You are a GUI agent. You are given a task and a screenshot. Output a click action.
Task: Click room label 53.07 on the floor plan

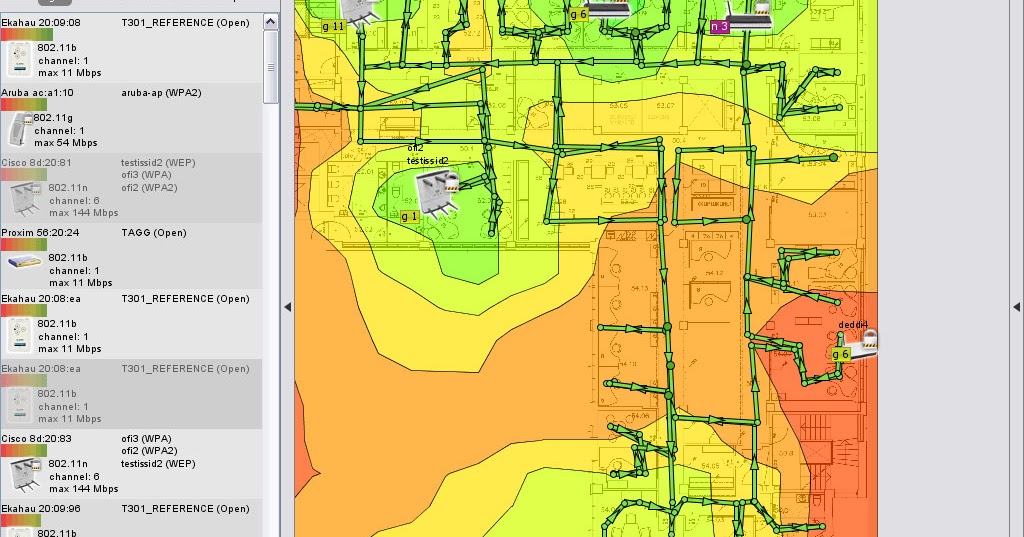tap(665, 105)
